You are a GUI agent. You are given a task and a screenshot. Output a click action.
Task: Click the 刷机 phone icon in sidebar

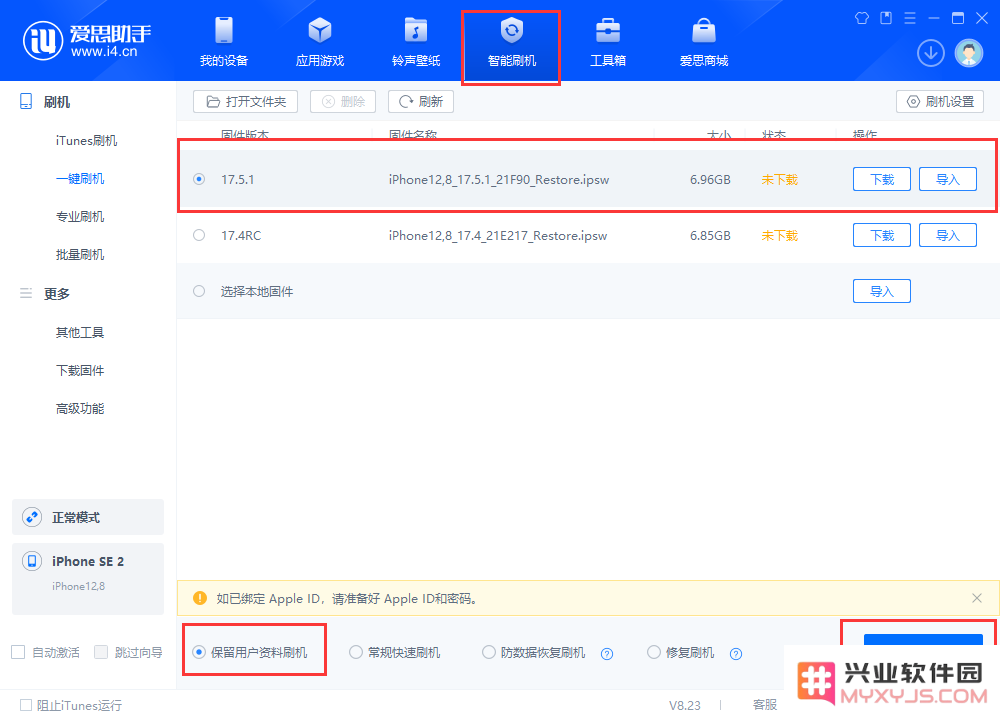tap(26, 101)
